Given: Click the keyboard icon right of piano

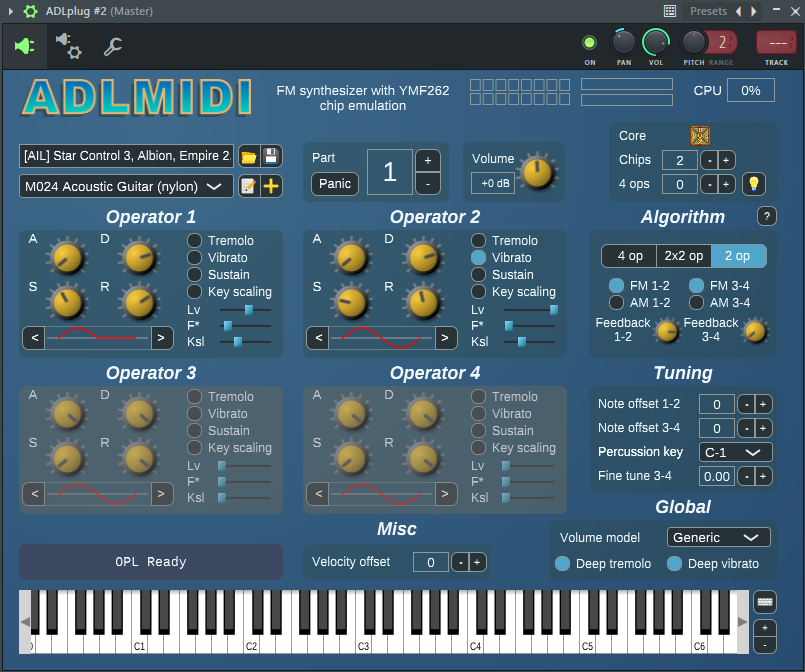Looking at the screenshot, I should point(765,601).
